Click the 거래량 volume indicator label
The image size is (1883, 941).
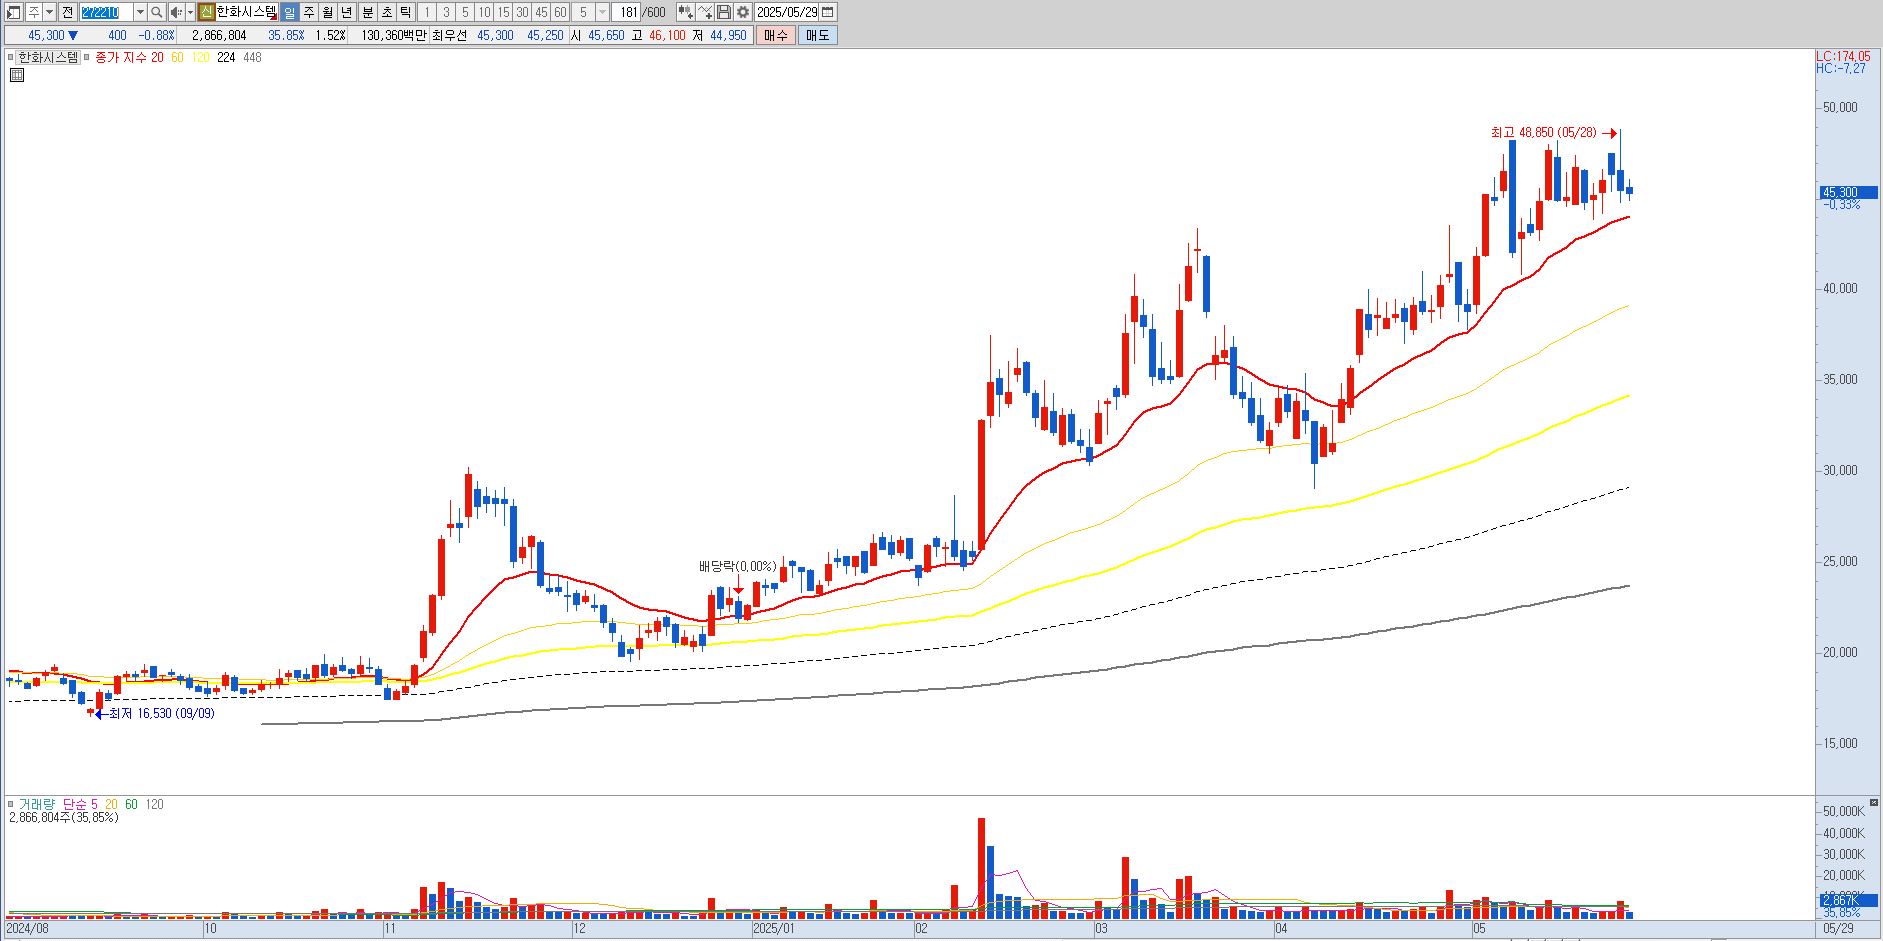(x=37, y=804)
